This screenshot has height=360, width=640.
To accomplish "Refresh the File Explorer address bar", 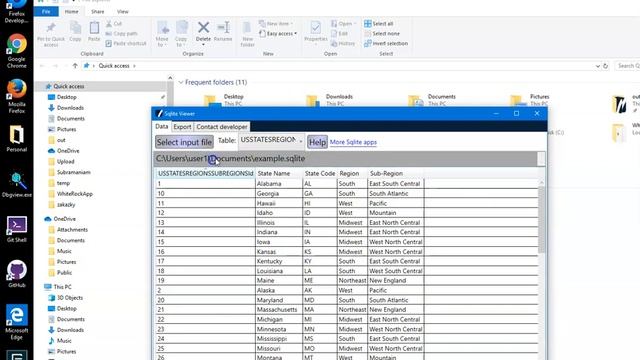I will point(606,66).
